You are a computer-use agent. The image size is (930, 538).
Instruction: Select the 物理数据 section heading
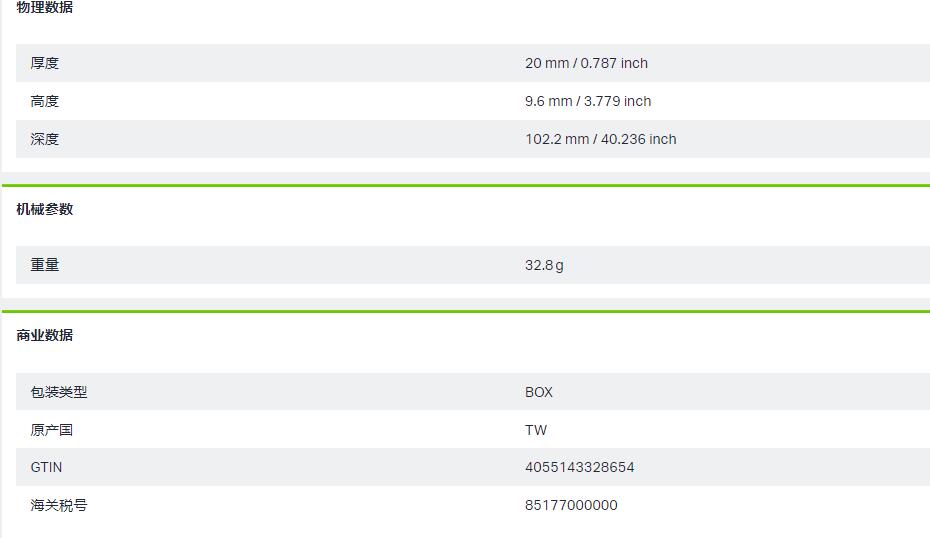coord(44,7)
